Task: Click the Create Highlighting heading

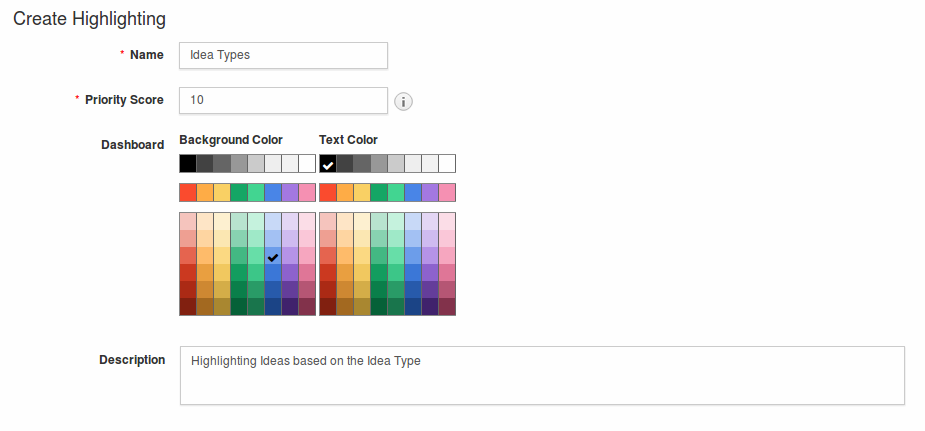Action: click(89, 19)
